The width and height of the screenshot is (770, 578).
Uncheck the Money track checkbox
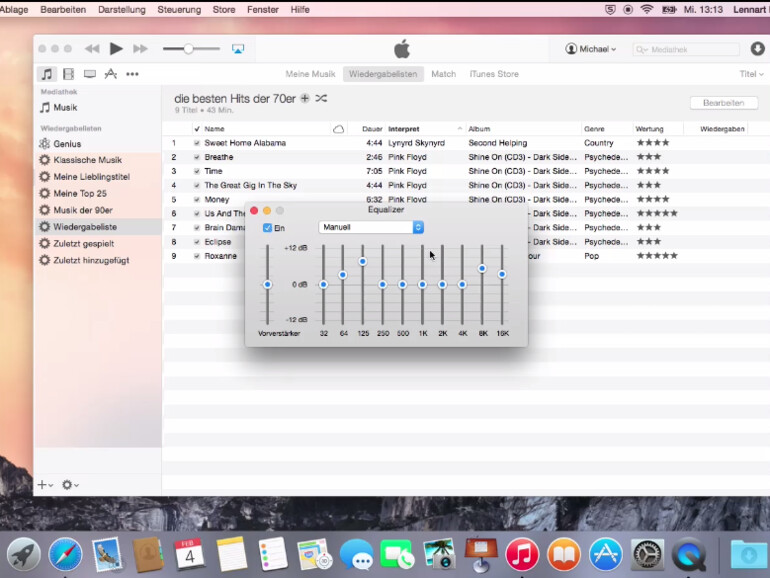point(197,200)
